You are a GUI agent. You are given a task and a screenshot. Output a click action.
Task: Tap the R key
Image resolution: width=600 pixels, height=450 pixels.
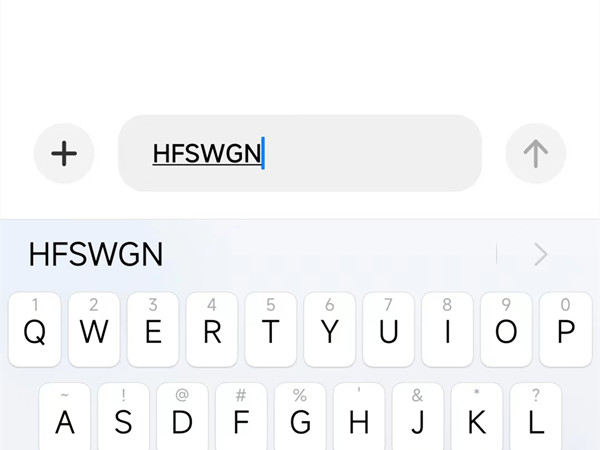click(x=212, y=329)
